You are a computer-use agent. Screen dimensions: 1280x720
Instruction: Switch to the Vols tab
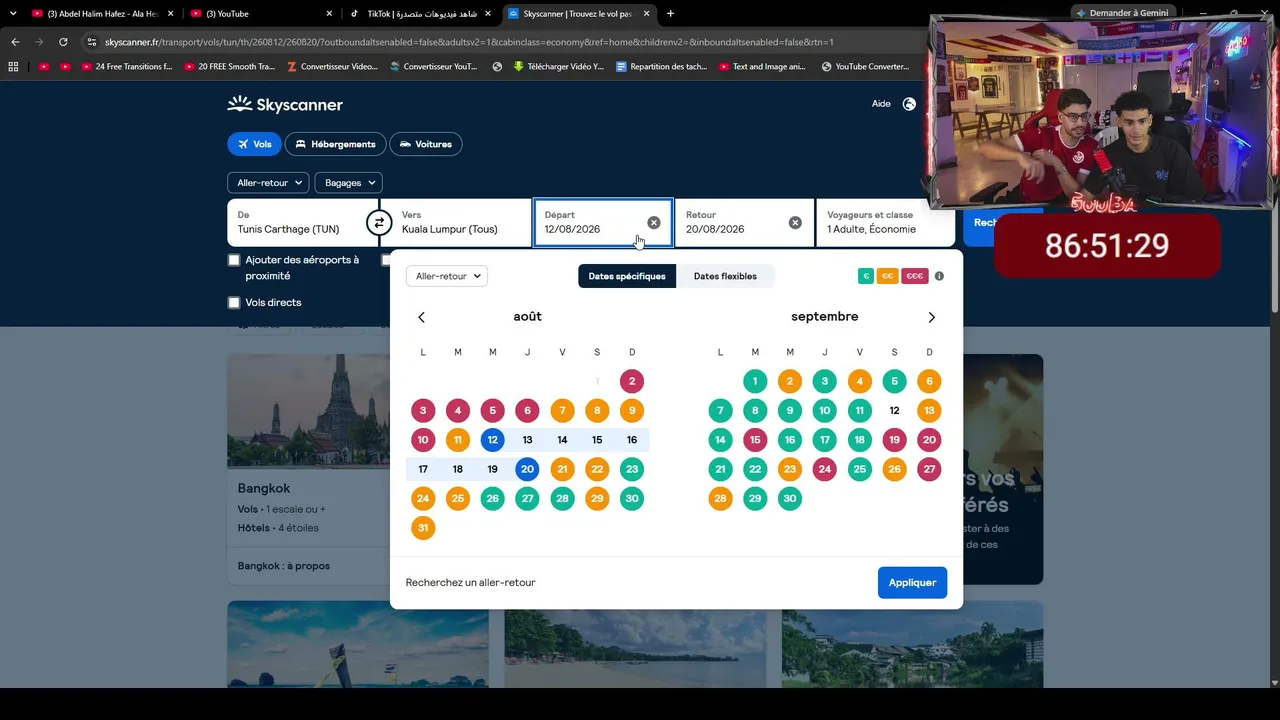(x=254, y=144)
